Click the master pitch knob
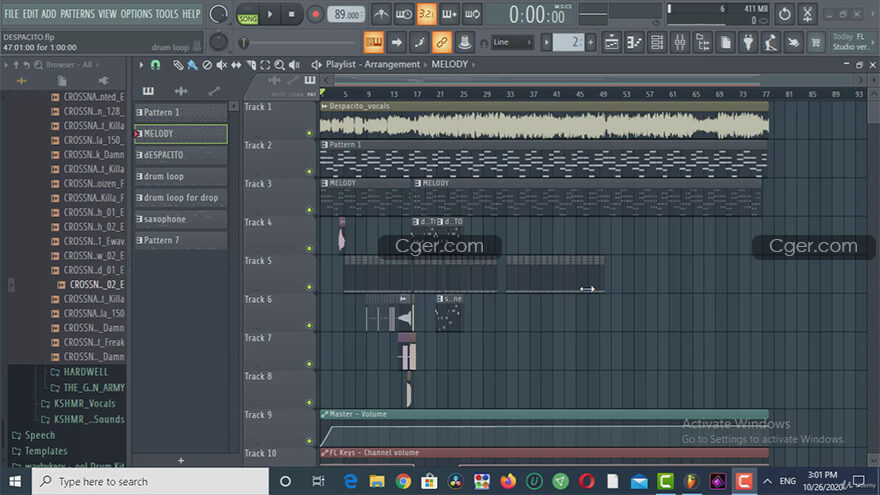The height and width of the screenshot is (495, 880). tap(218, 42)
